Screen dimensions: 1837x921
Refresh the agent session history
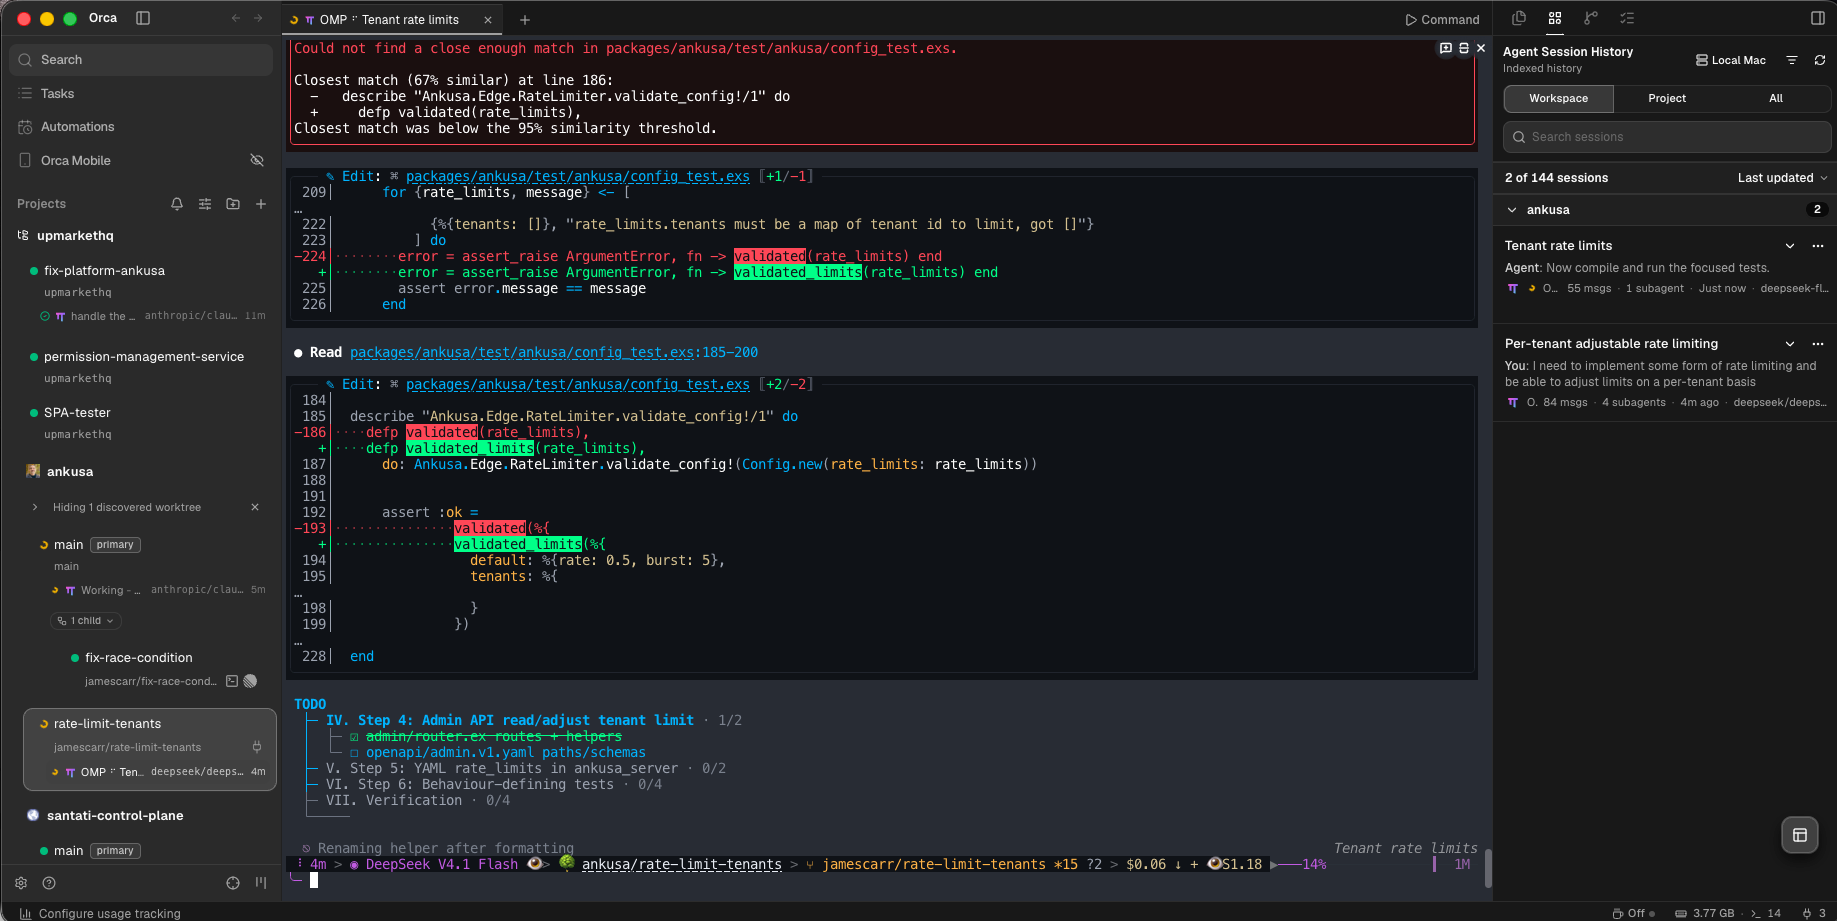point(1820,60)
